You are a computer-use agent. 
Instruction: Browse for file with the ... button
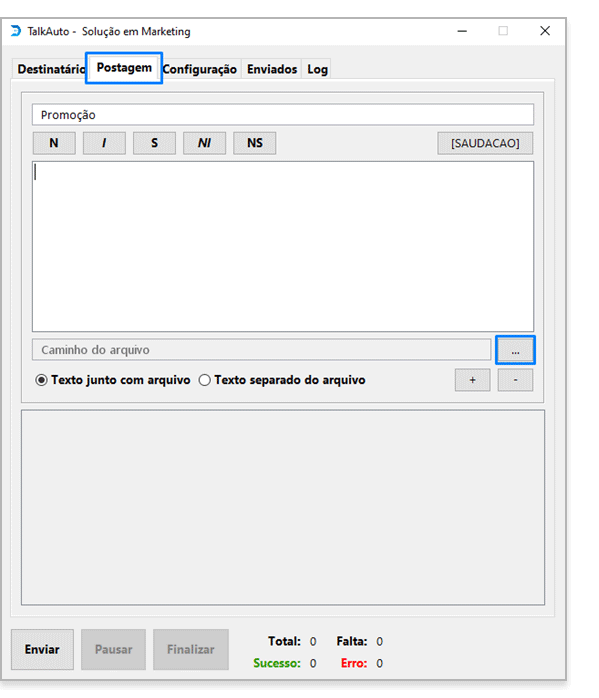[515, 350]
